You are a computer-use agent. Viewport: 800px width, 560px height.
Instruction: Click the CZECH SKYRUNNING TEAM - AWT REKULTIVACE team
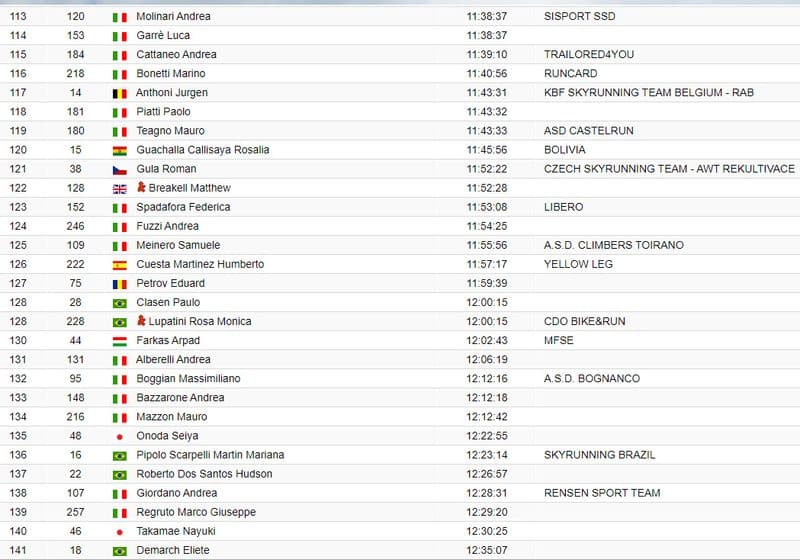[669, 169]
